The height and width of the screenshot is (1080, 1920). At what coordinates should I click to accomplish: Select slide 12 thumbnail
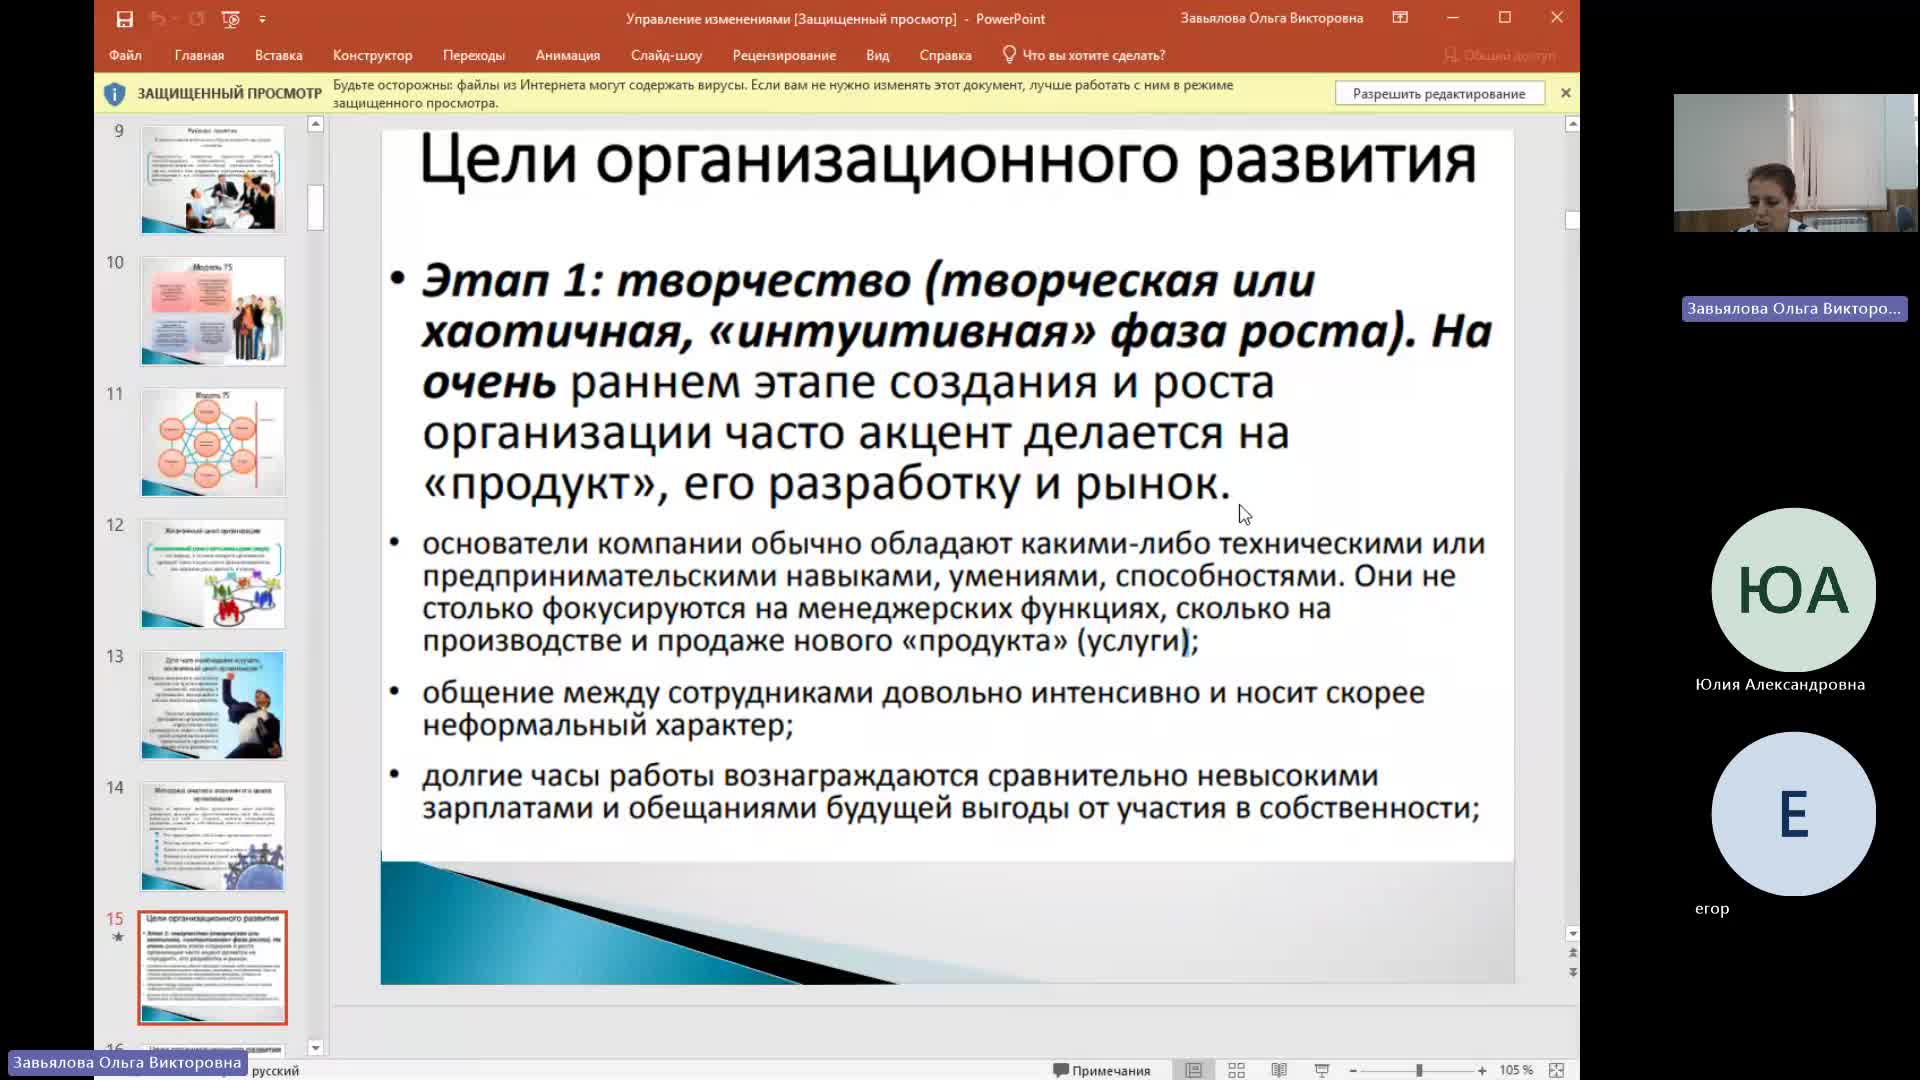(212, 573)
